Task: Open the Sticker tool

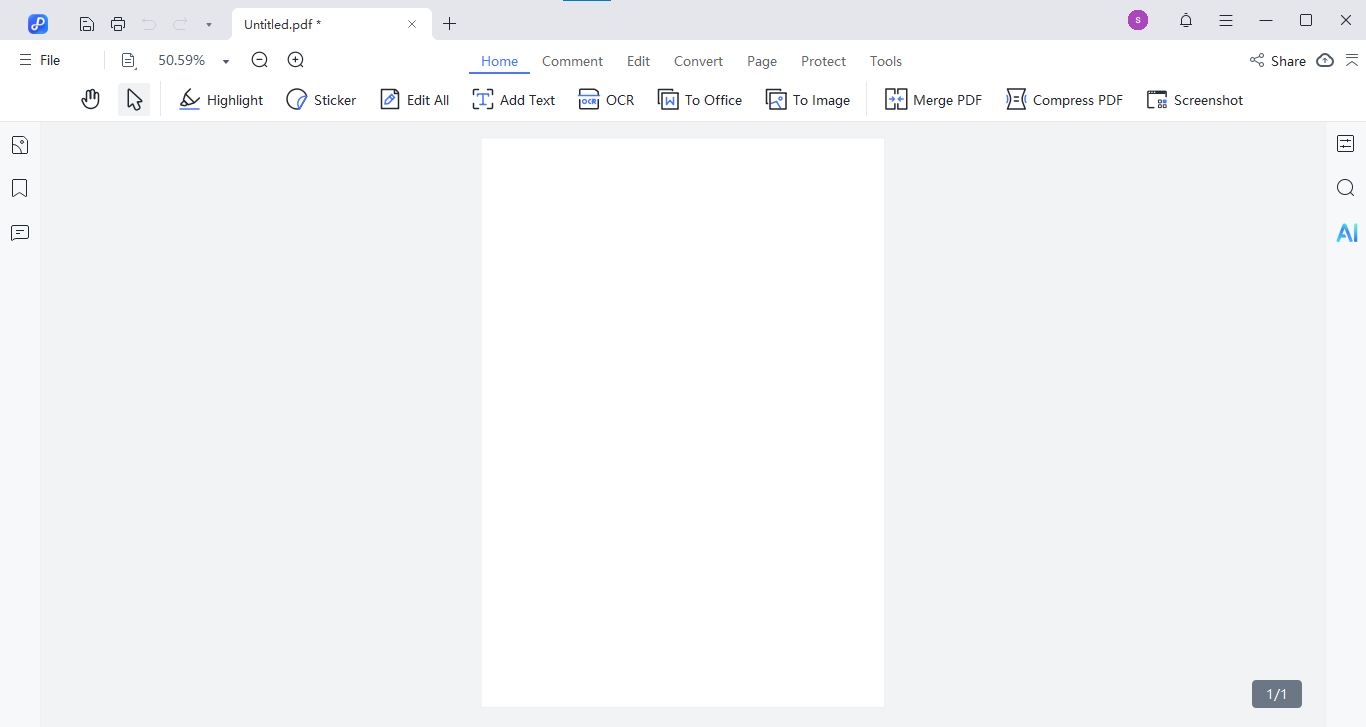Action: point(321,99)
